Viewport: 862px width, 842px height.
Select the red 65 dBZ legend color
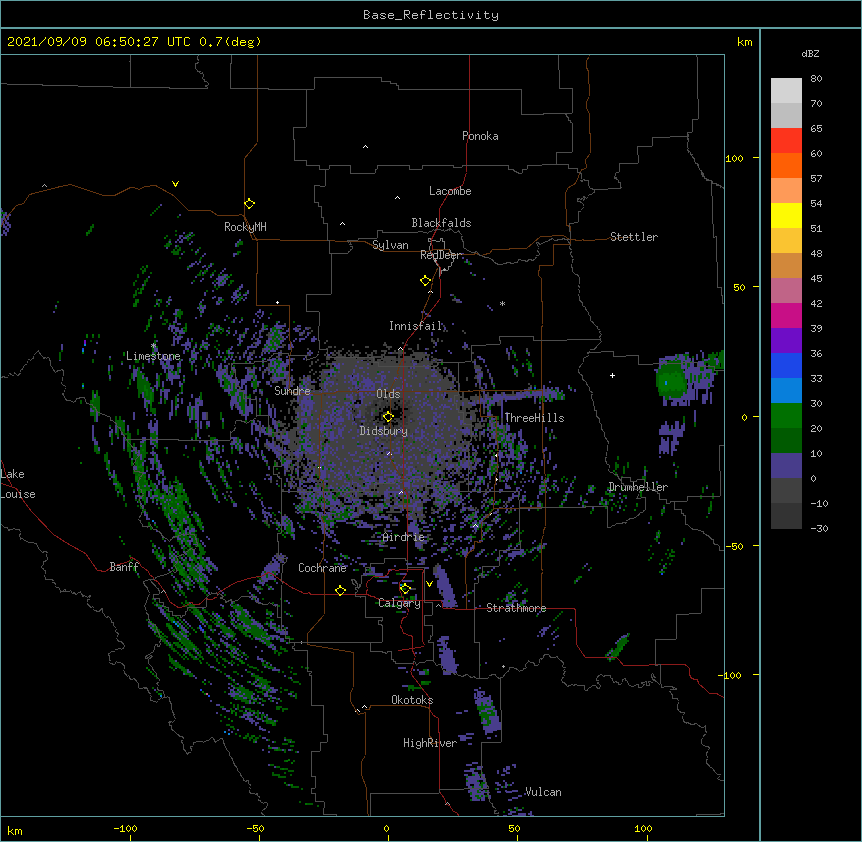point(786,140)
